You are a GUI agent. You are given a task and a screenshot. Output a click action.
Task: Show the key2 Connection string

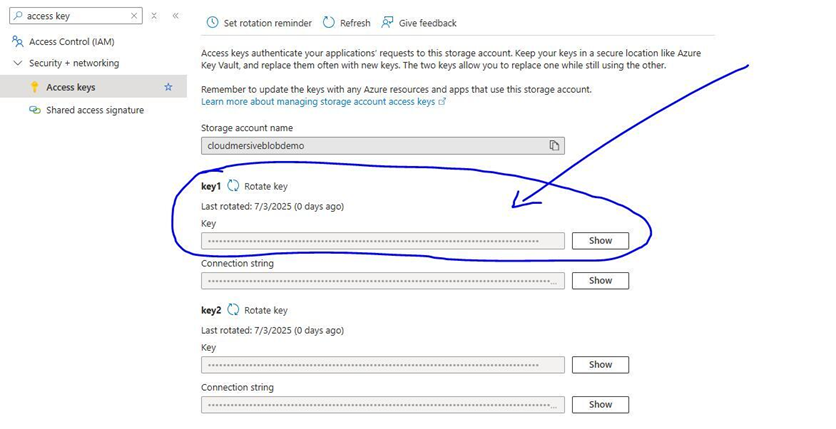point(600,404)
